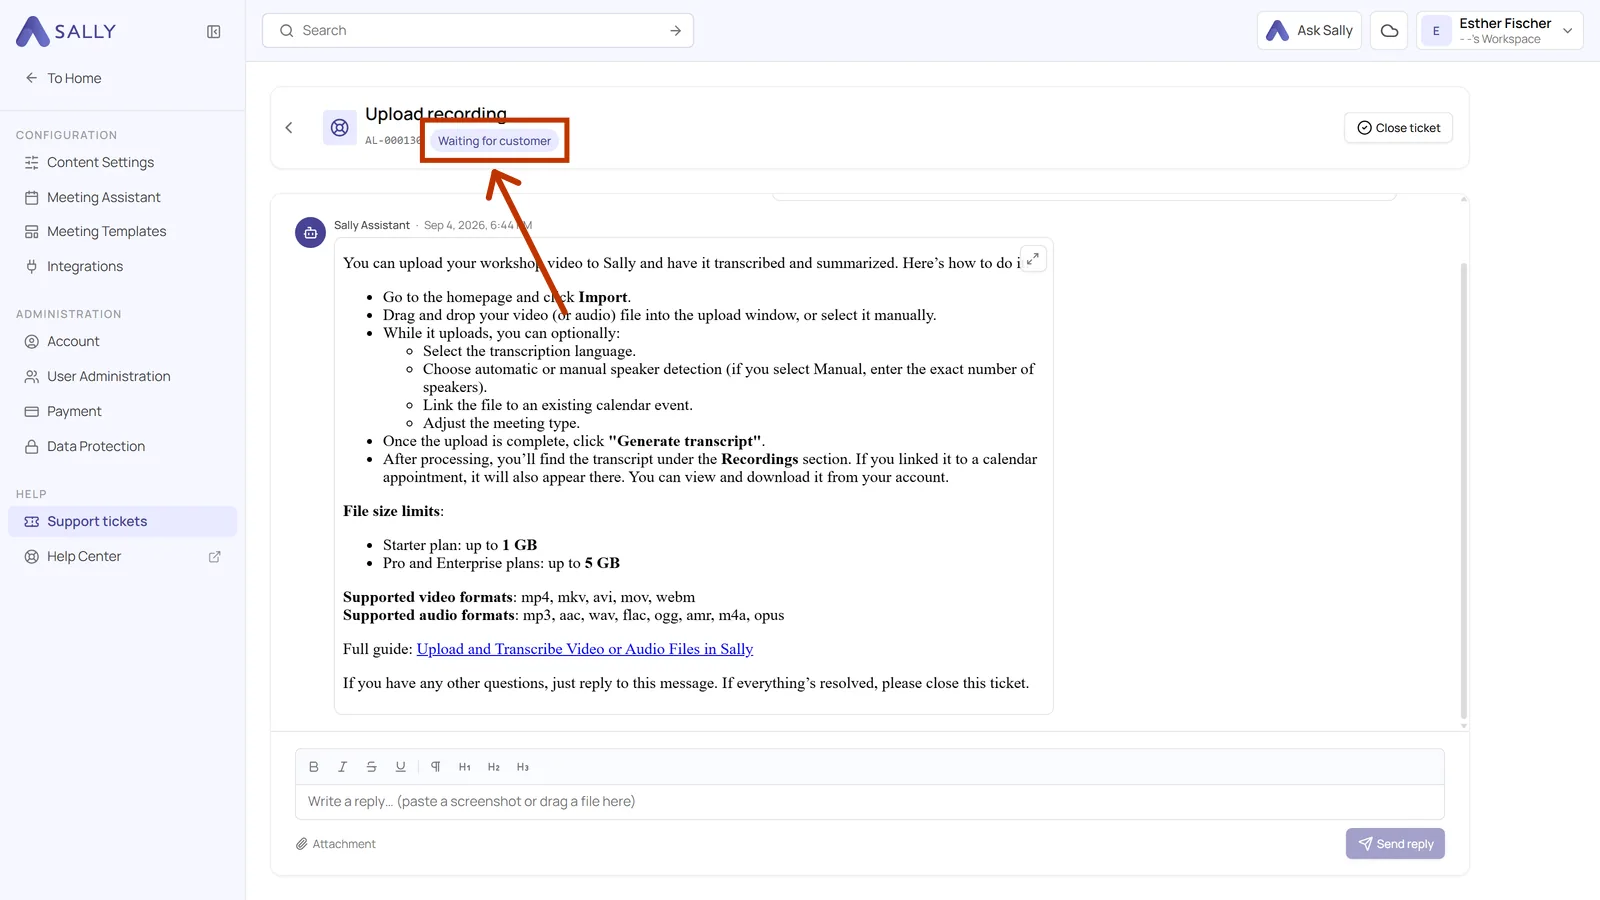Click the conversation vertical scrollbar
1600x900 pixels.
(x=1464, y=490)
